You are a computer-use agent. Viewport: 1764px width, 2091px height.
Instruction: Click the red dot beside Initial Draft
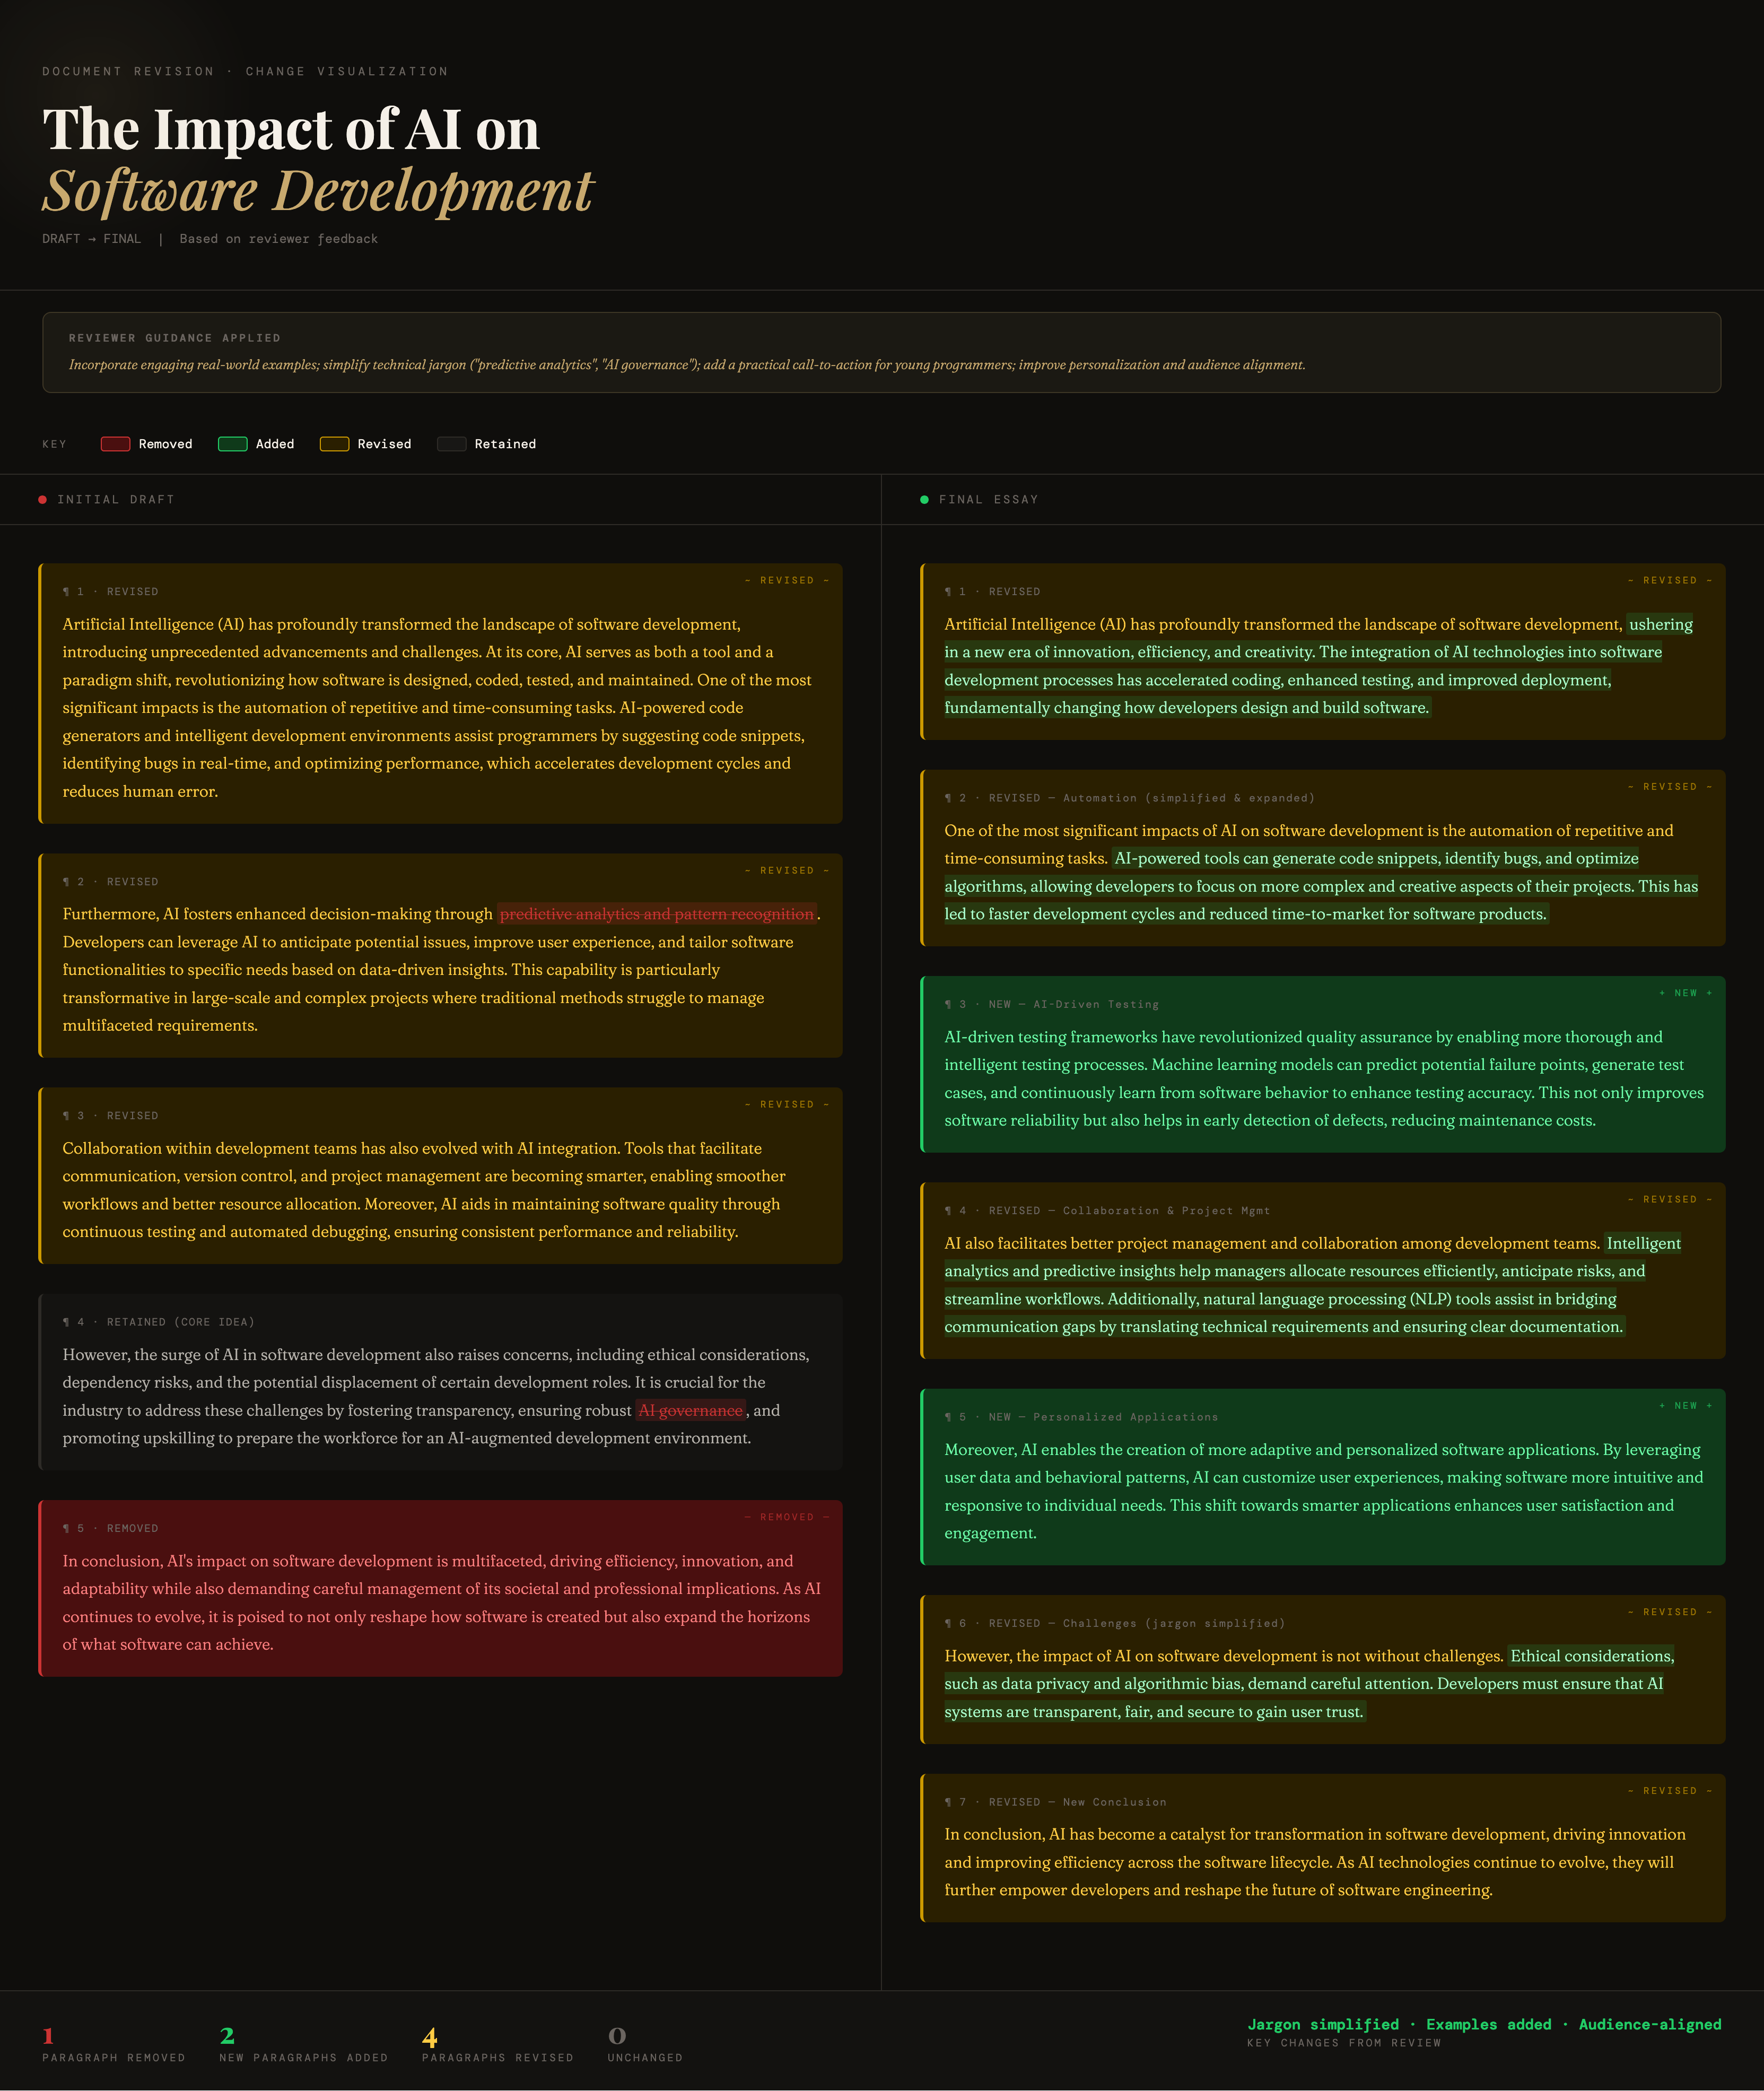coord(42,500)
